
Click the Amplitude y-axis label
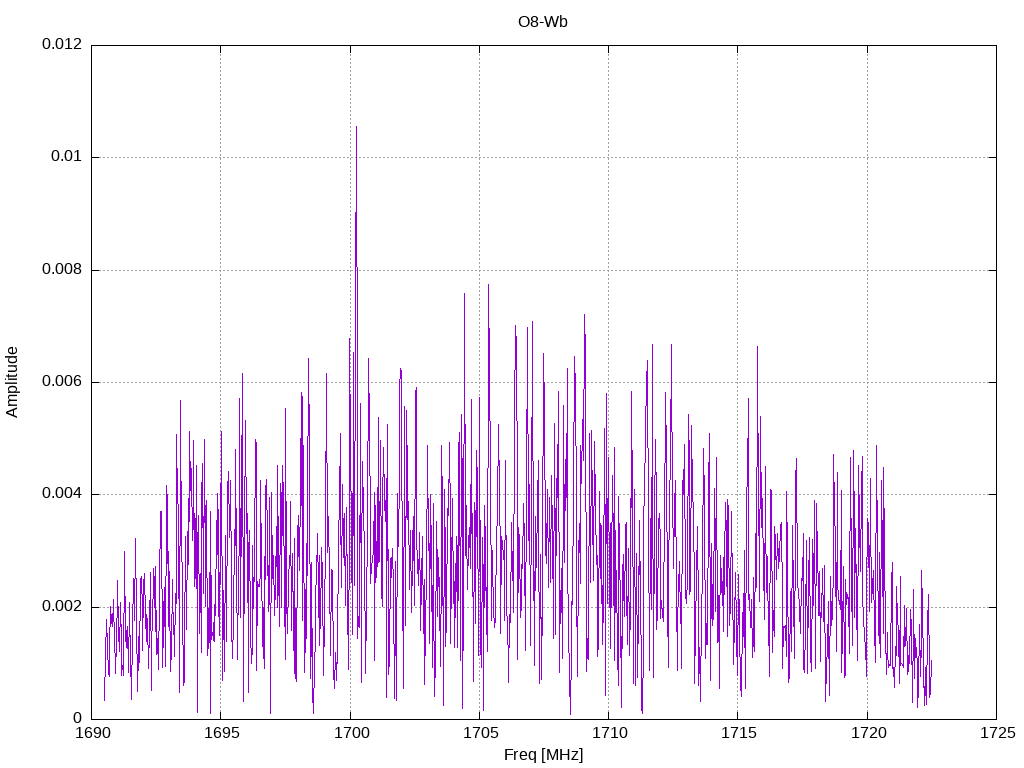(12, 382)
